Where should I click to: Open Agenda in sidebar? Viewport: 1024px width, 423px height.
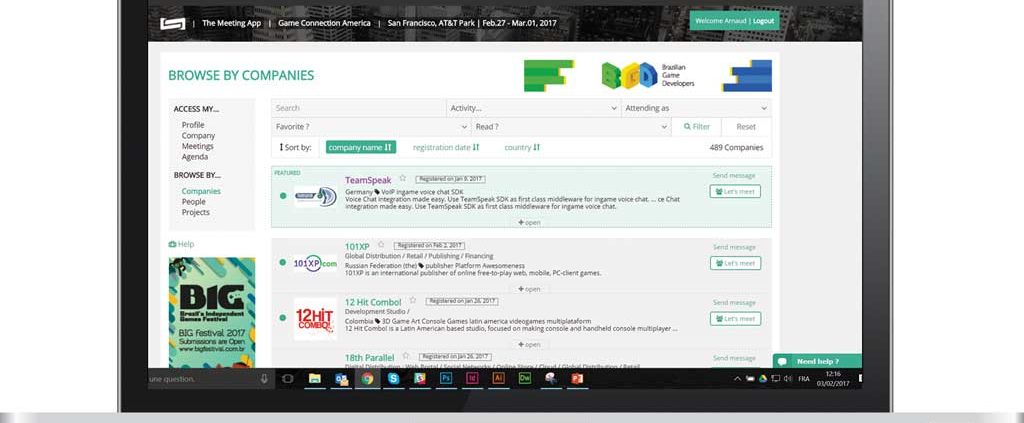coord(195,157)
